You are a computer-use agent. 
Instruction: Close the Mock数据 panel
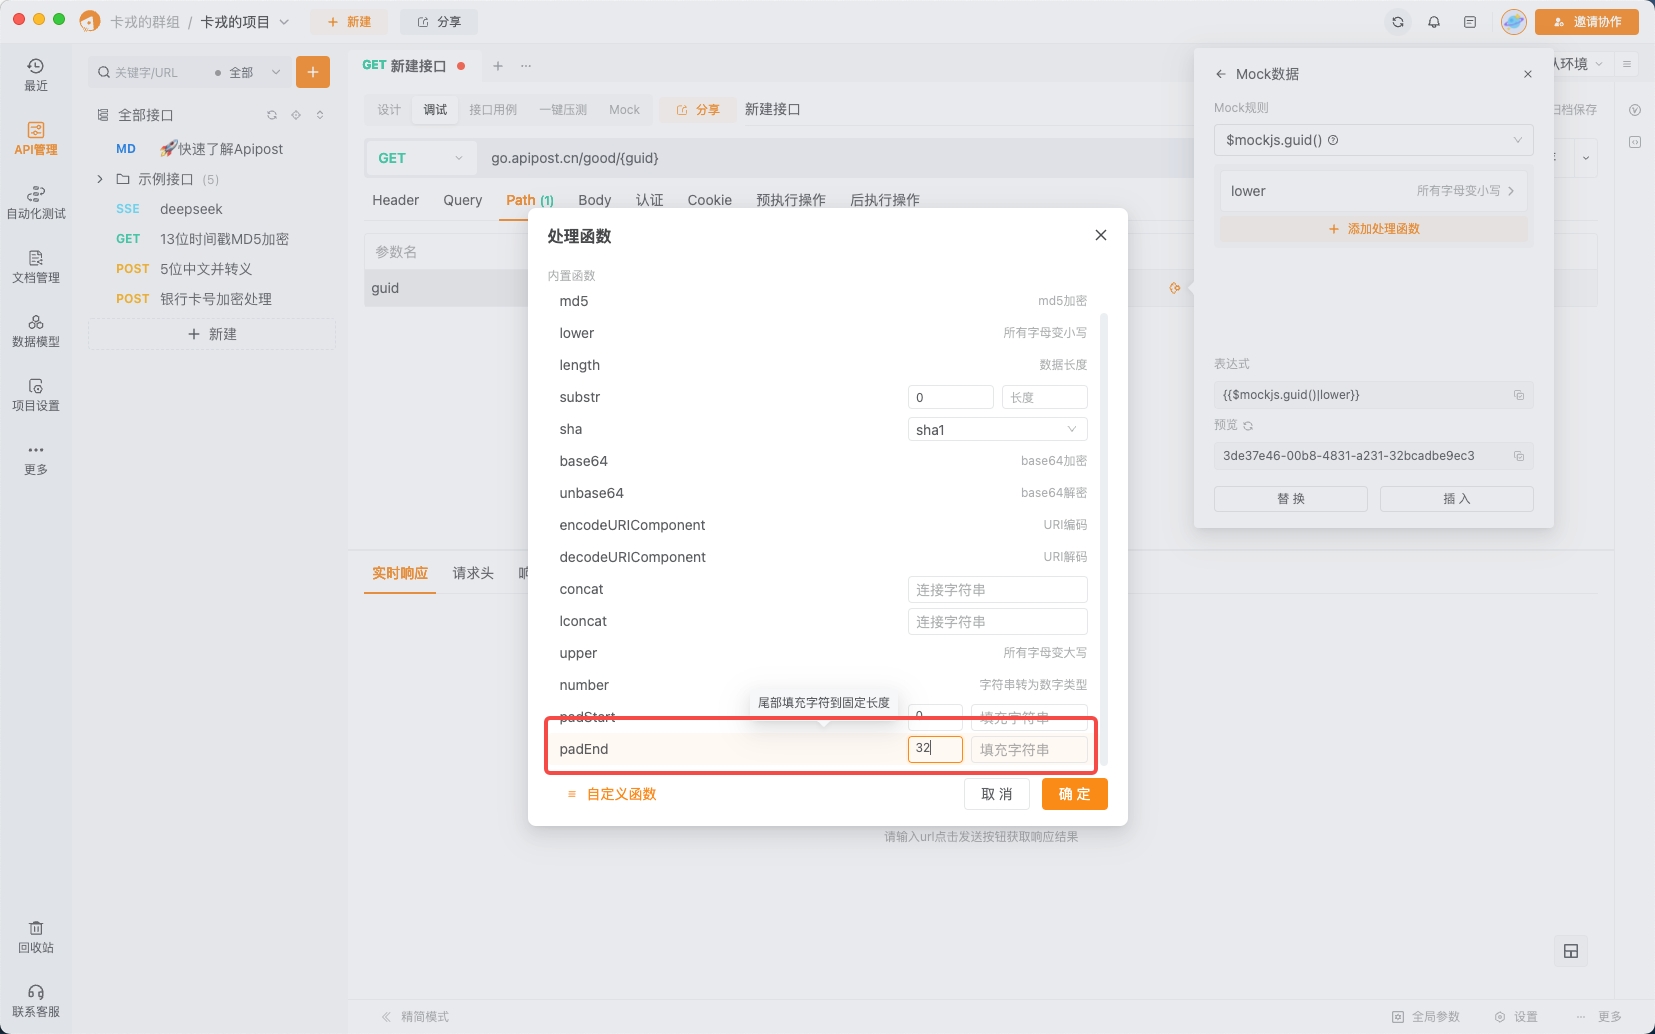1528,74
